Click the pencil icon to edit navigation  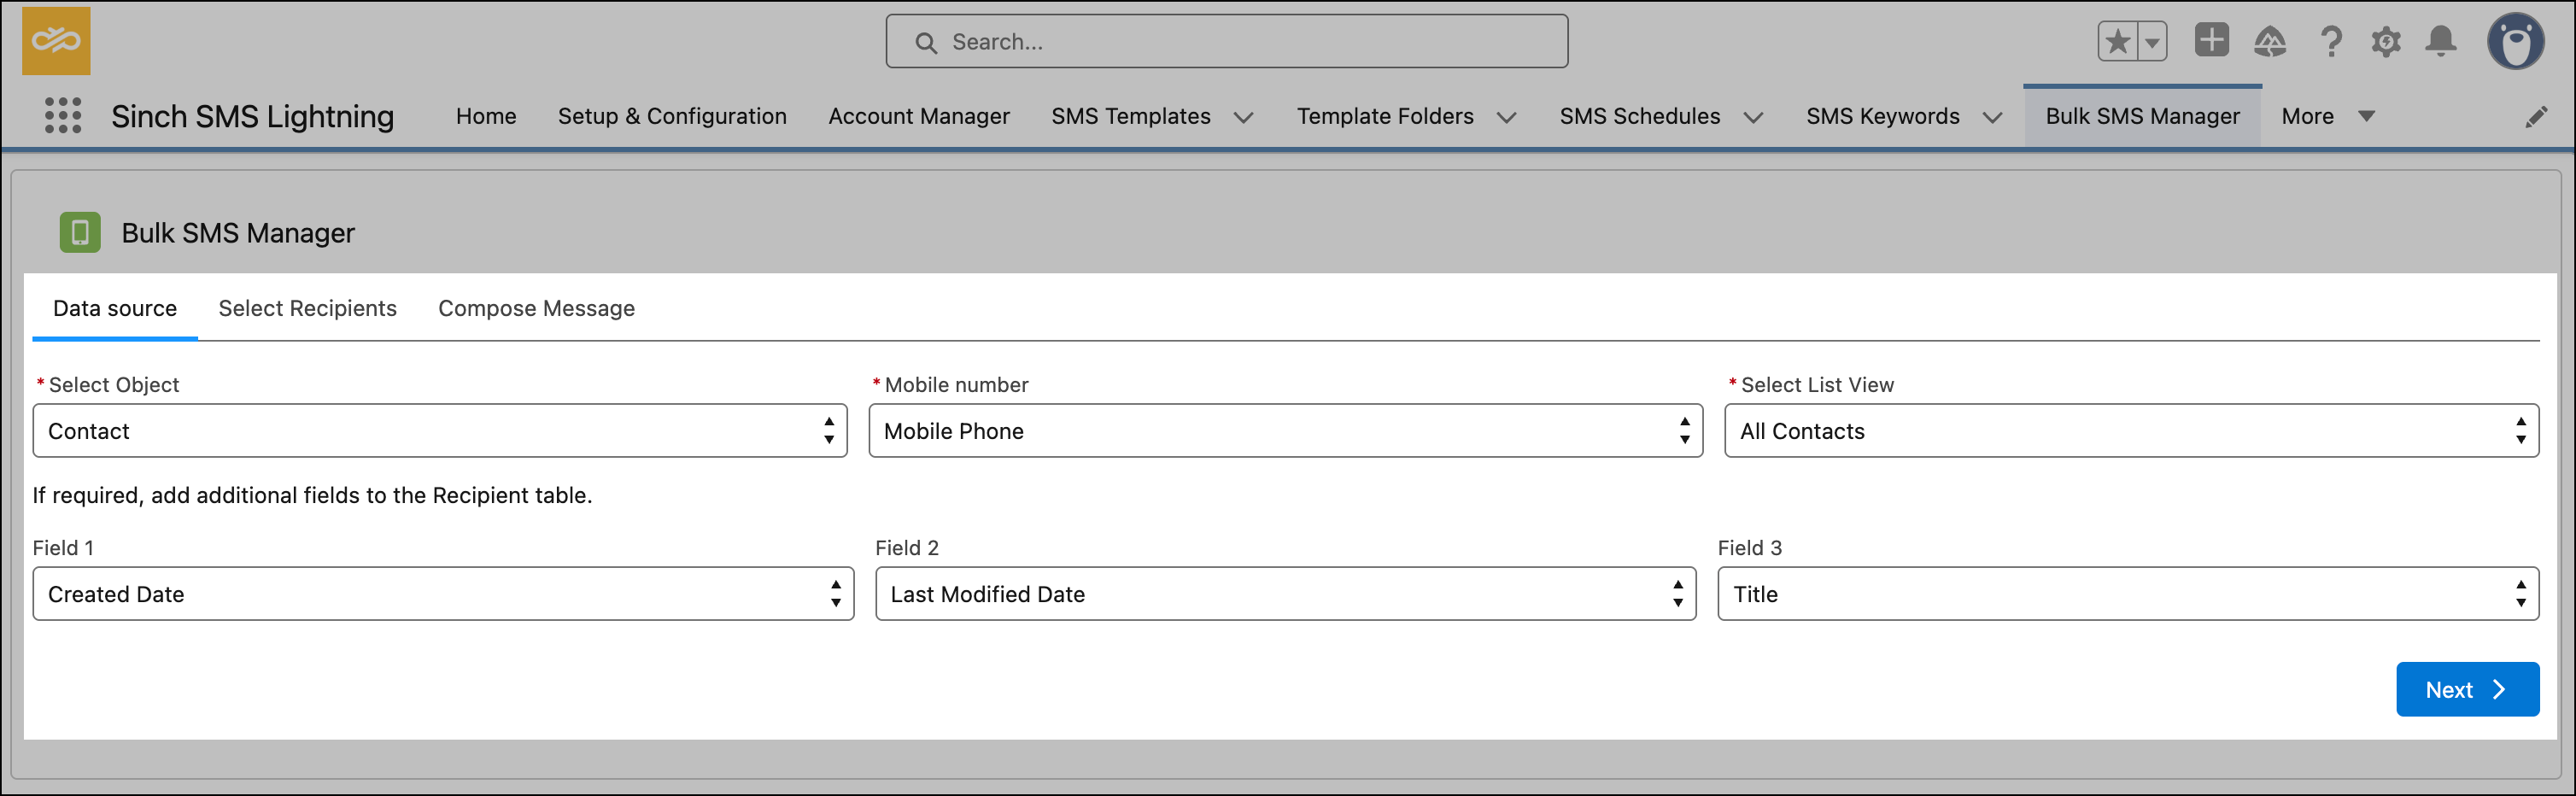point(2536,117)
